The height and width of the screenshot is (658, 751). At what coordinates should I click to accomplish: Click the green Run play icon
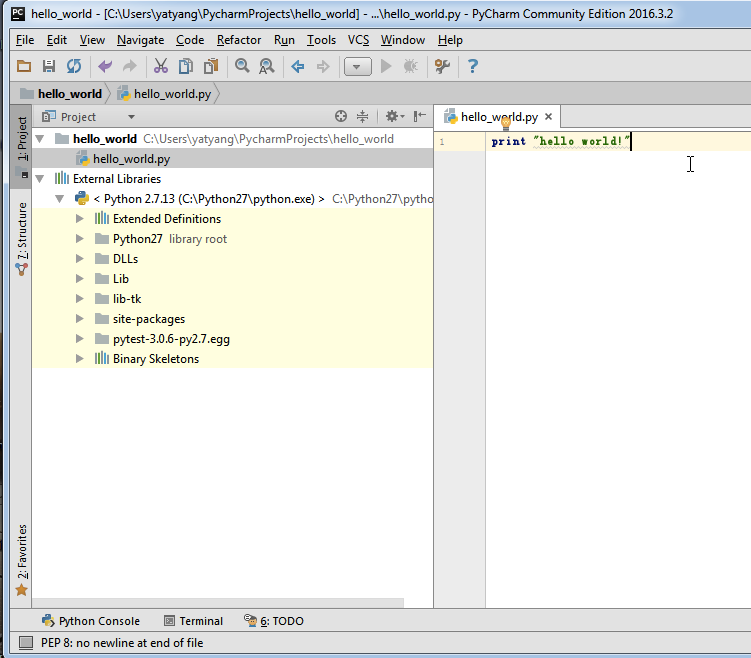coord(386,66)
